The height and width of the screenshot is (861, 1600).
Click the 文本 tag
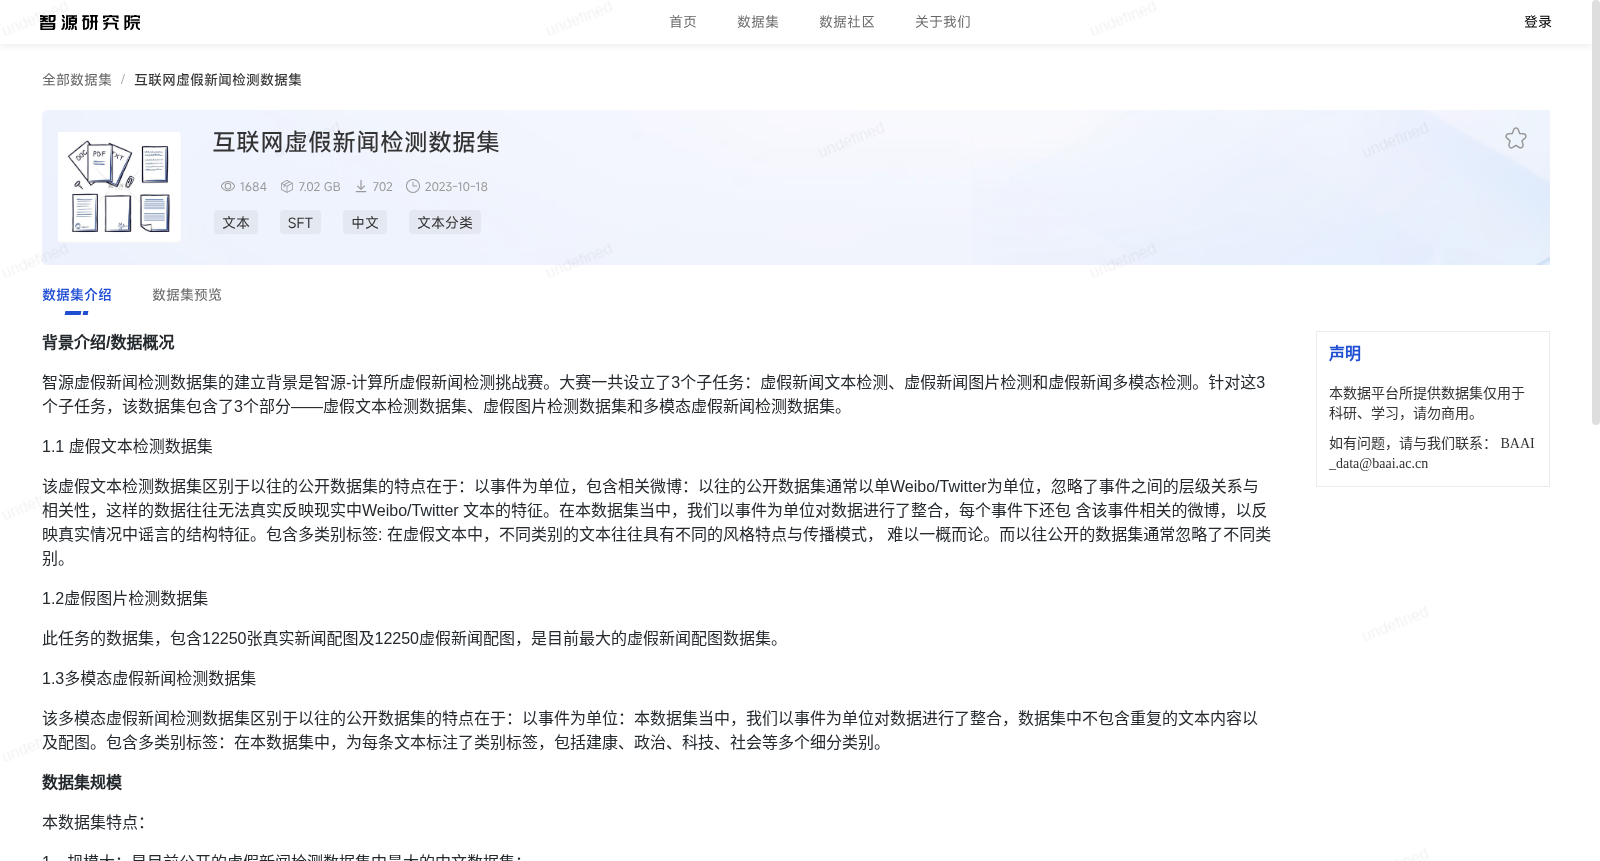(236, 222)
